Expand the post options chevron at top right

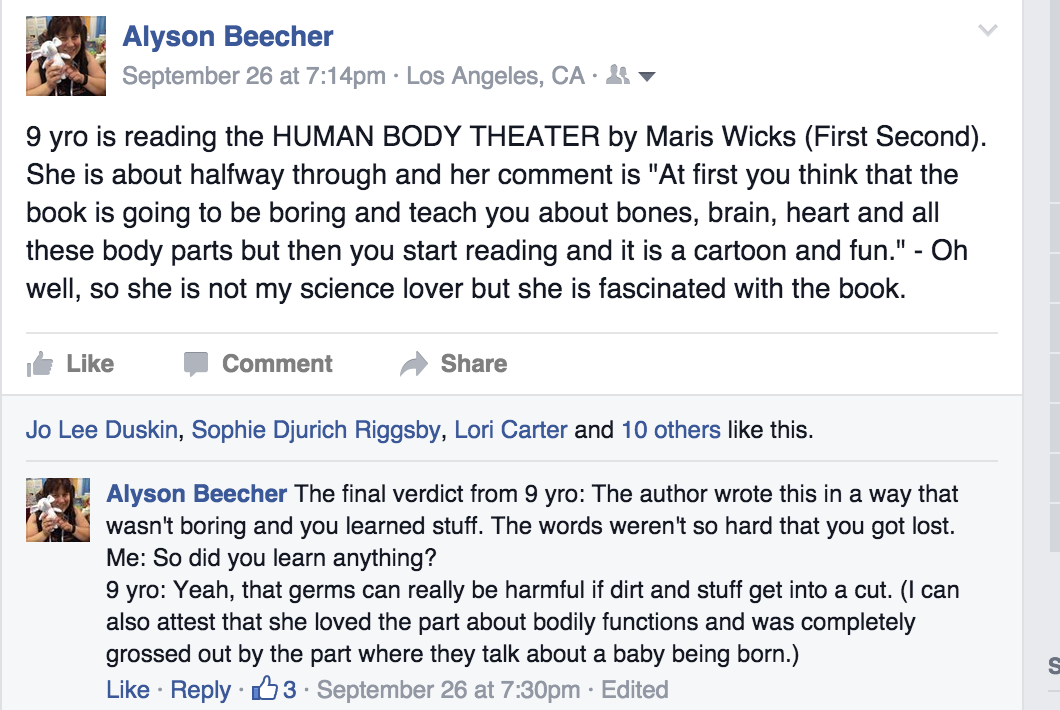988,30
